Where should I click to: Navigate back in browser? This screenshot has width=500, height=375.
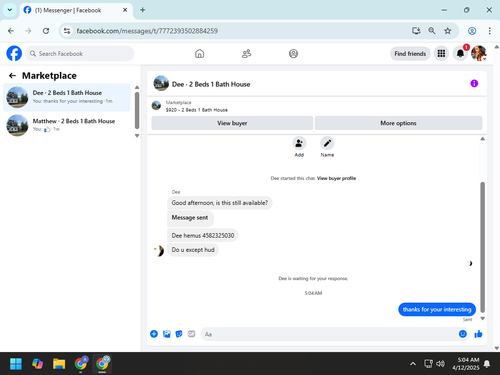coord(11,31)
